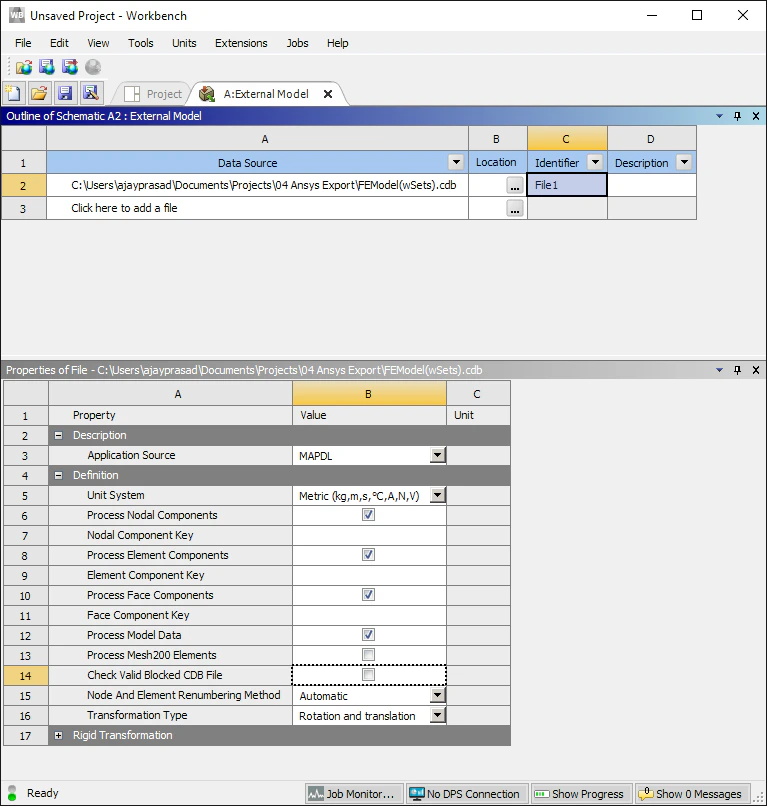
Task: Open the View menu
Action: coord(98,43)
